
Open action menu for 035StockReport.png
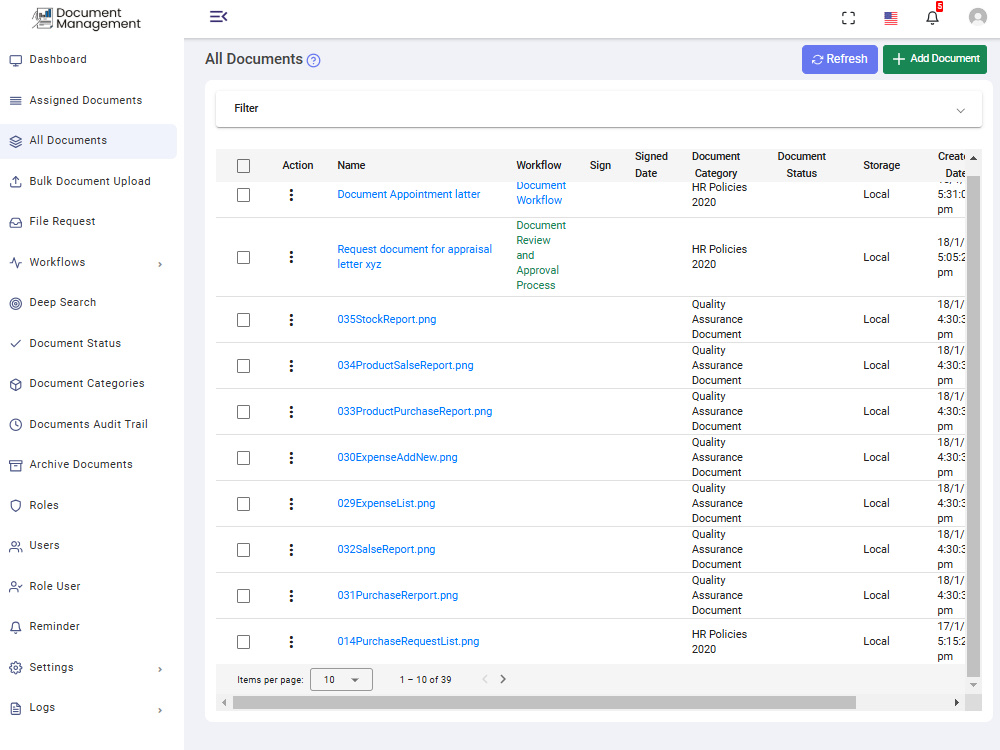pos(291,320)
